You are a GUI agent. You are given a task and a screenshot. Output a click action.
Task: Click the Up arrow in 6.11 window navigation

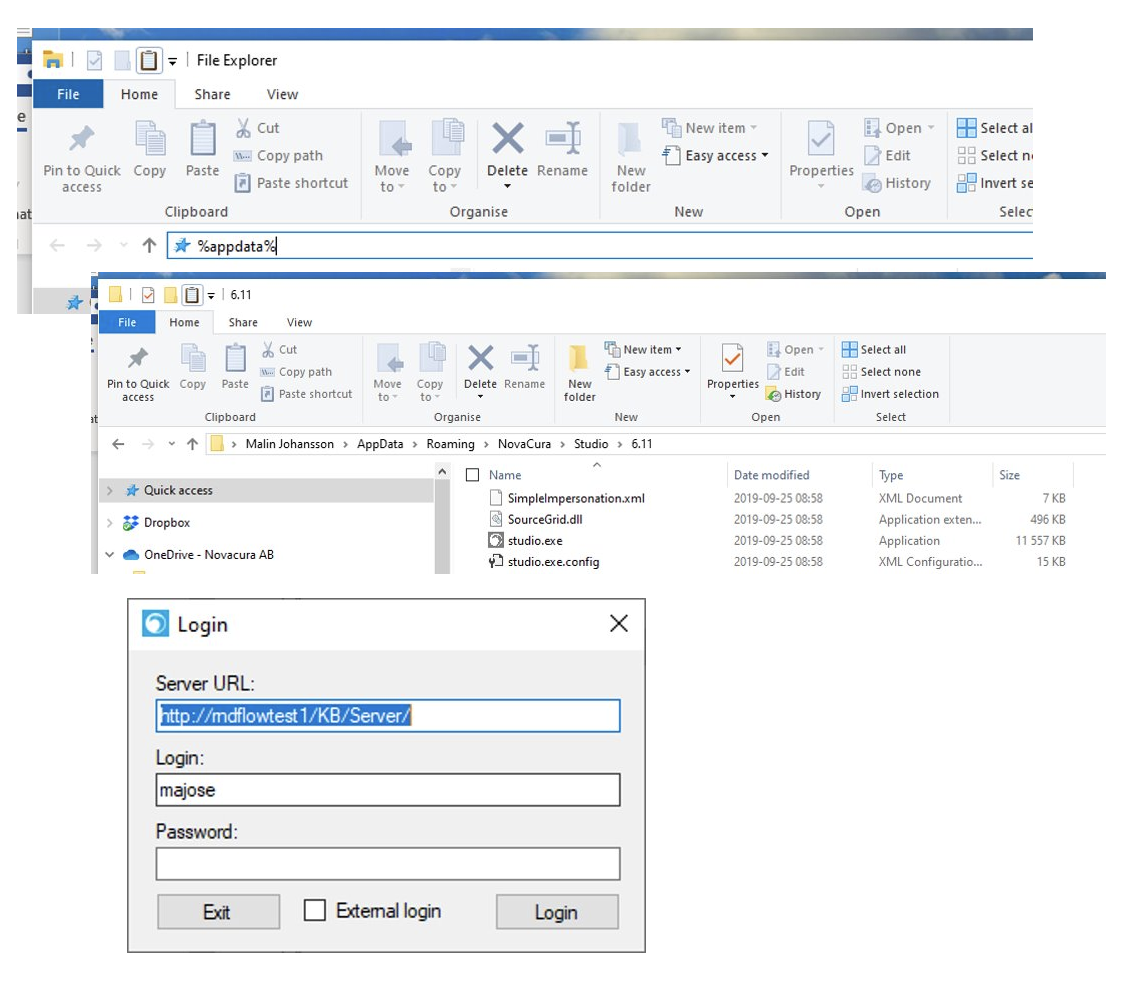click(x=192, y=444)
